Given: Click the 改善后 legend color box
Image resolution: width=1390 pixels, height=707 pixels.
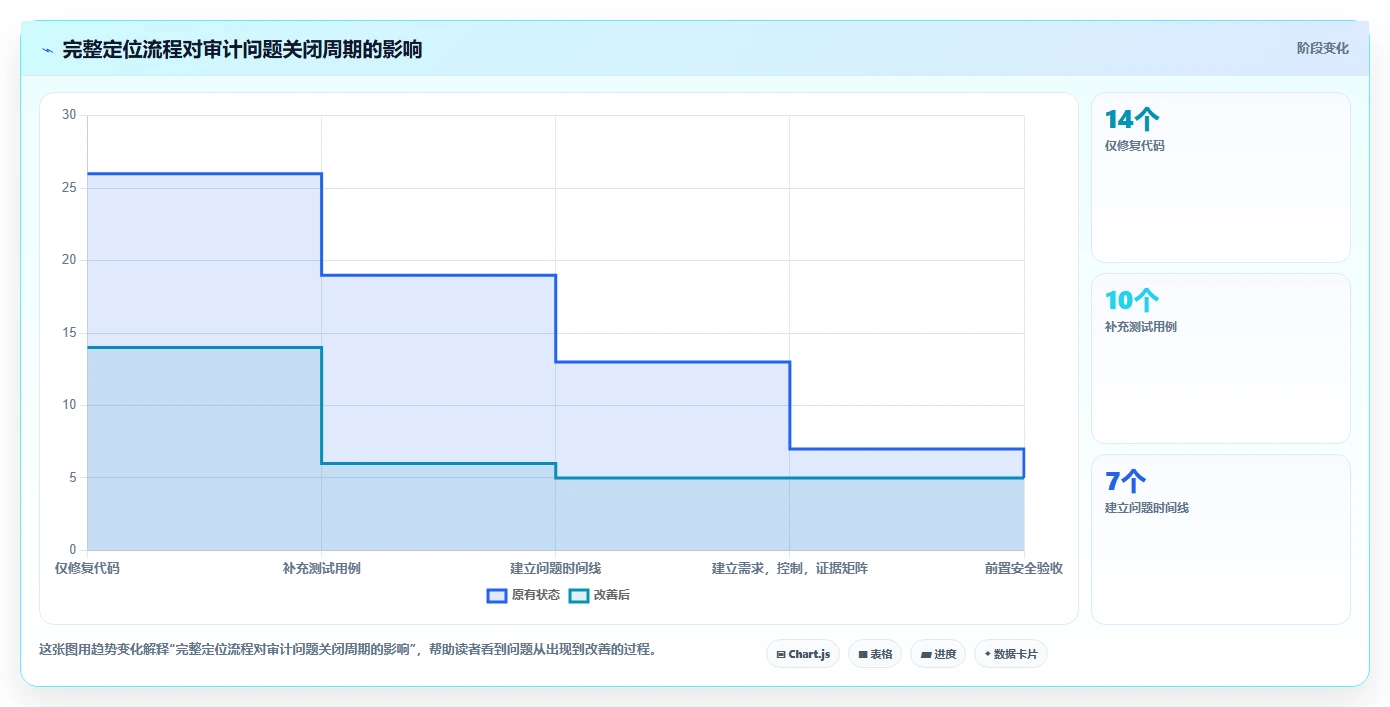Looking at the screenshot, I should point(579,595).
